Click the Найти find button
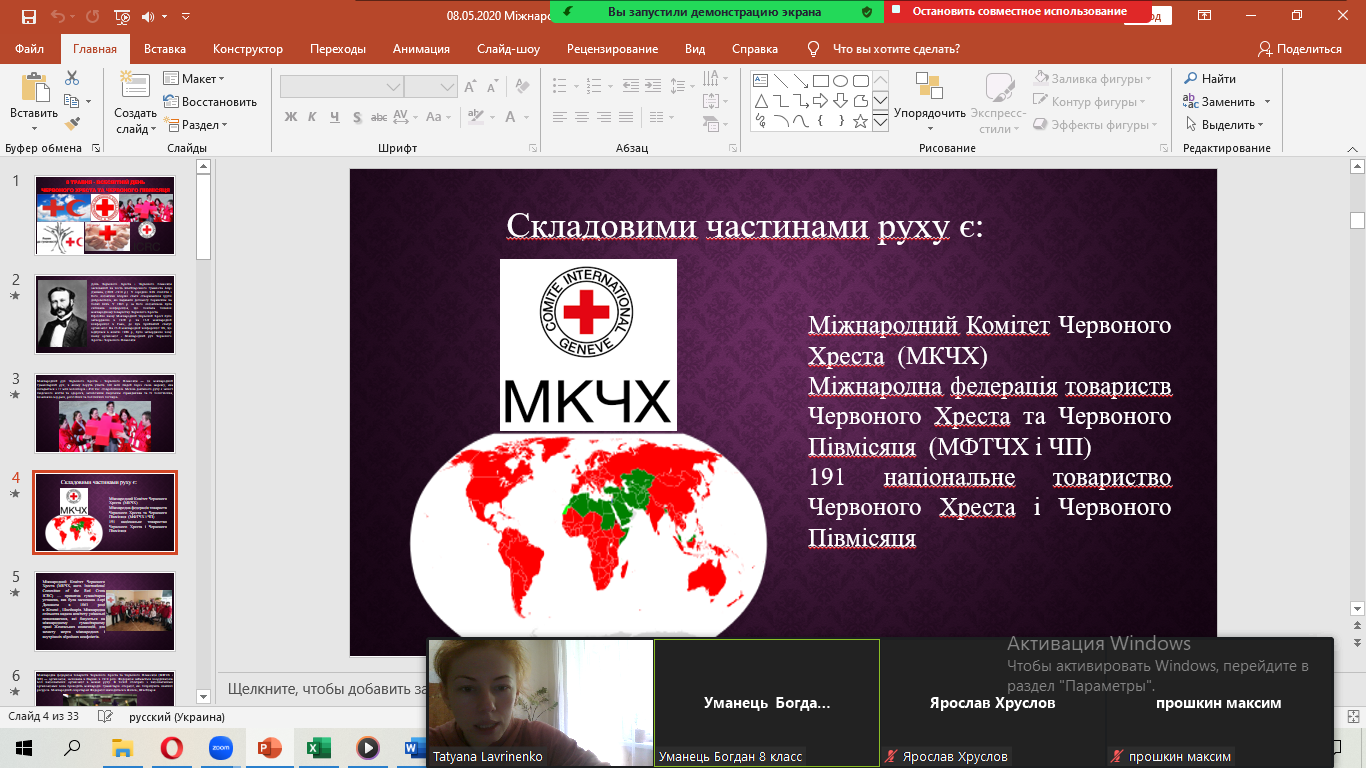1366x768 pixels. click(x=1210, y=78)
